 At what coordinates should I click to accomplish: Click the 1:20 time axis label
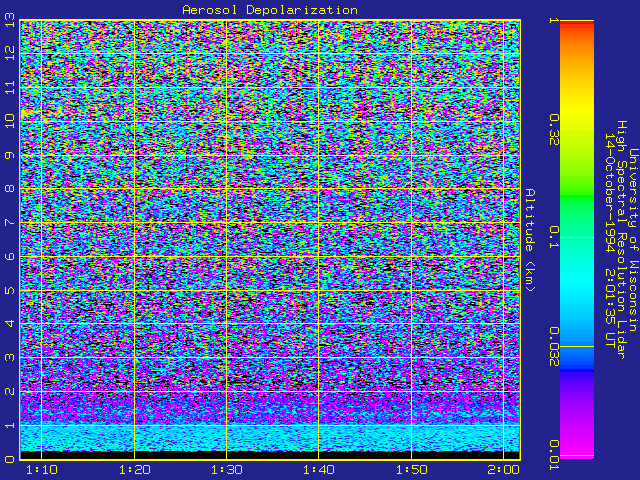pos(135,470)
